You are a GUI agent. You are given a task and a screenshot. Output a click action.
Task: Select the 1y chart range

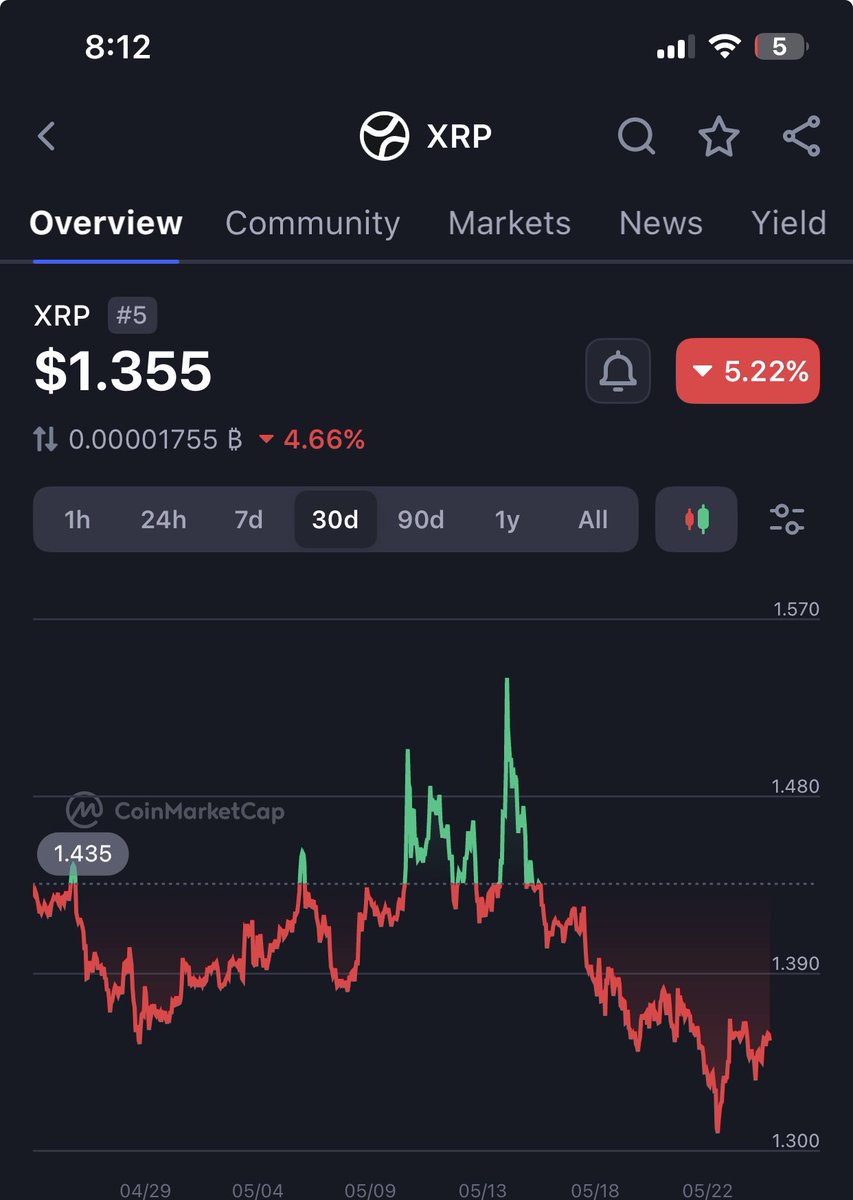[x=507, y=520]
